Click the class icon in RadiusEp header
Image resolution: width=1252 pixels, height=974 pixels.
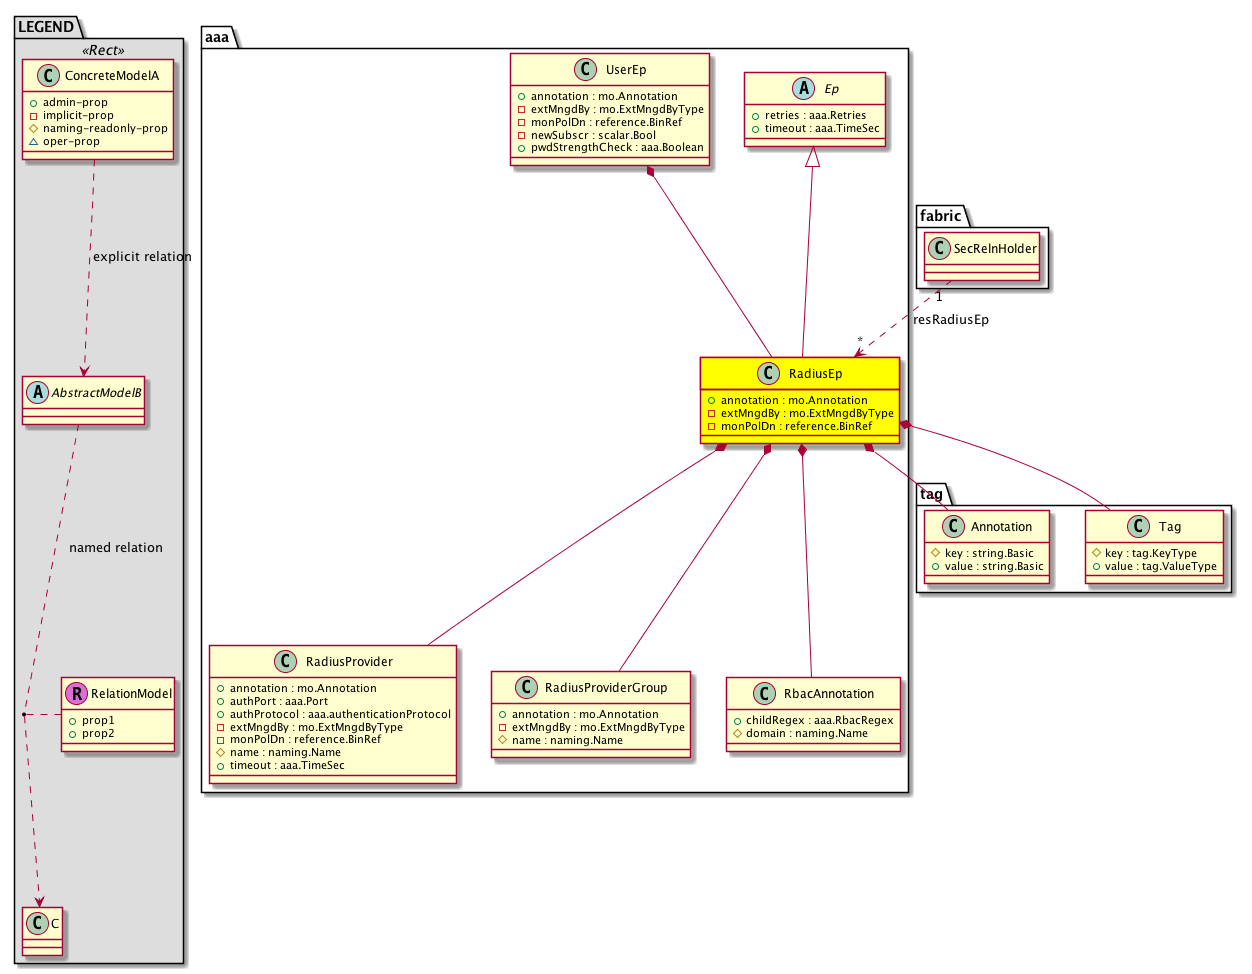[769, 374]
